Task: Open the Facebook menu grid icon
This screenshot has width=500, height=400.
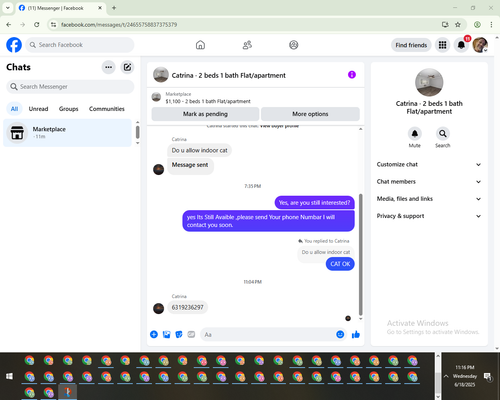Action: click(x=442, y=45)
